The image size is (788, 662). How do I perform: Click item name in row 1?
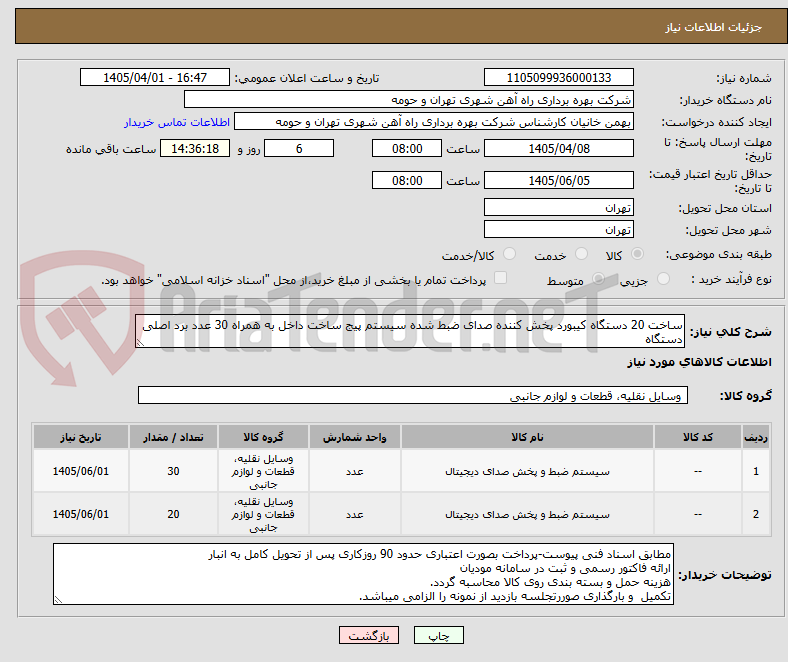point(527,471)
